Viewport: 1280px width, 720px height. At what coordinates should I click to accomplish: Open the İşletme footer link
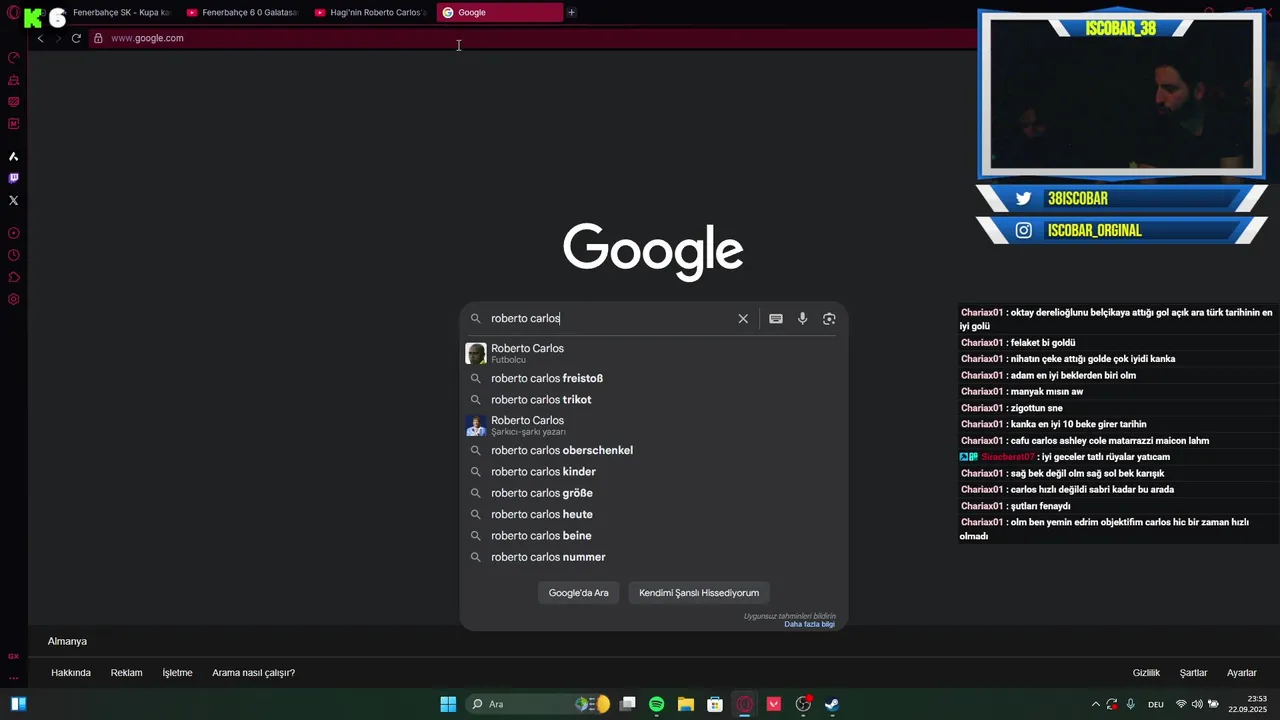coord(177,673)
